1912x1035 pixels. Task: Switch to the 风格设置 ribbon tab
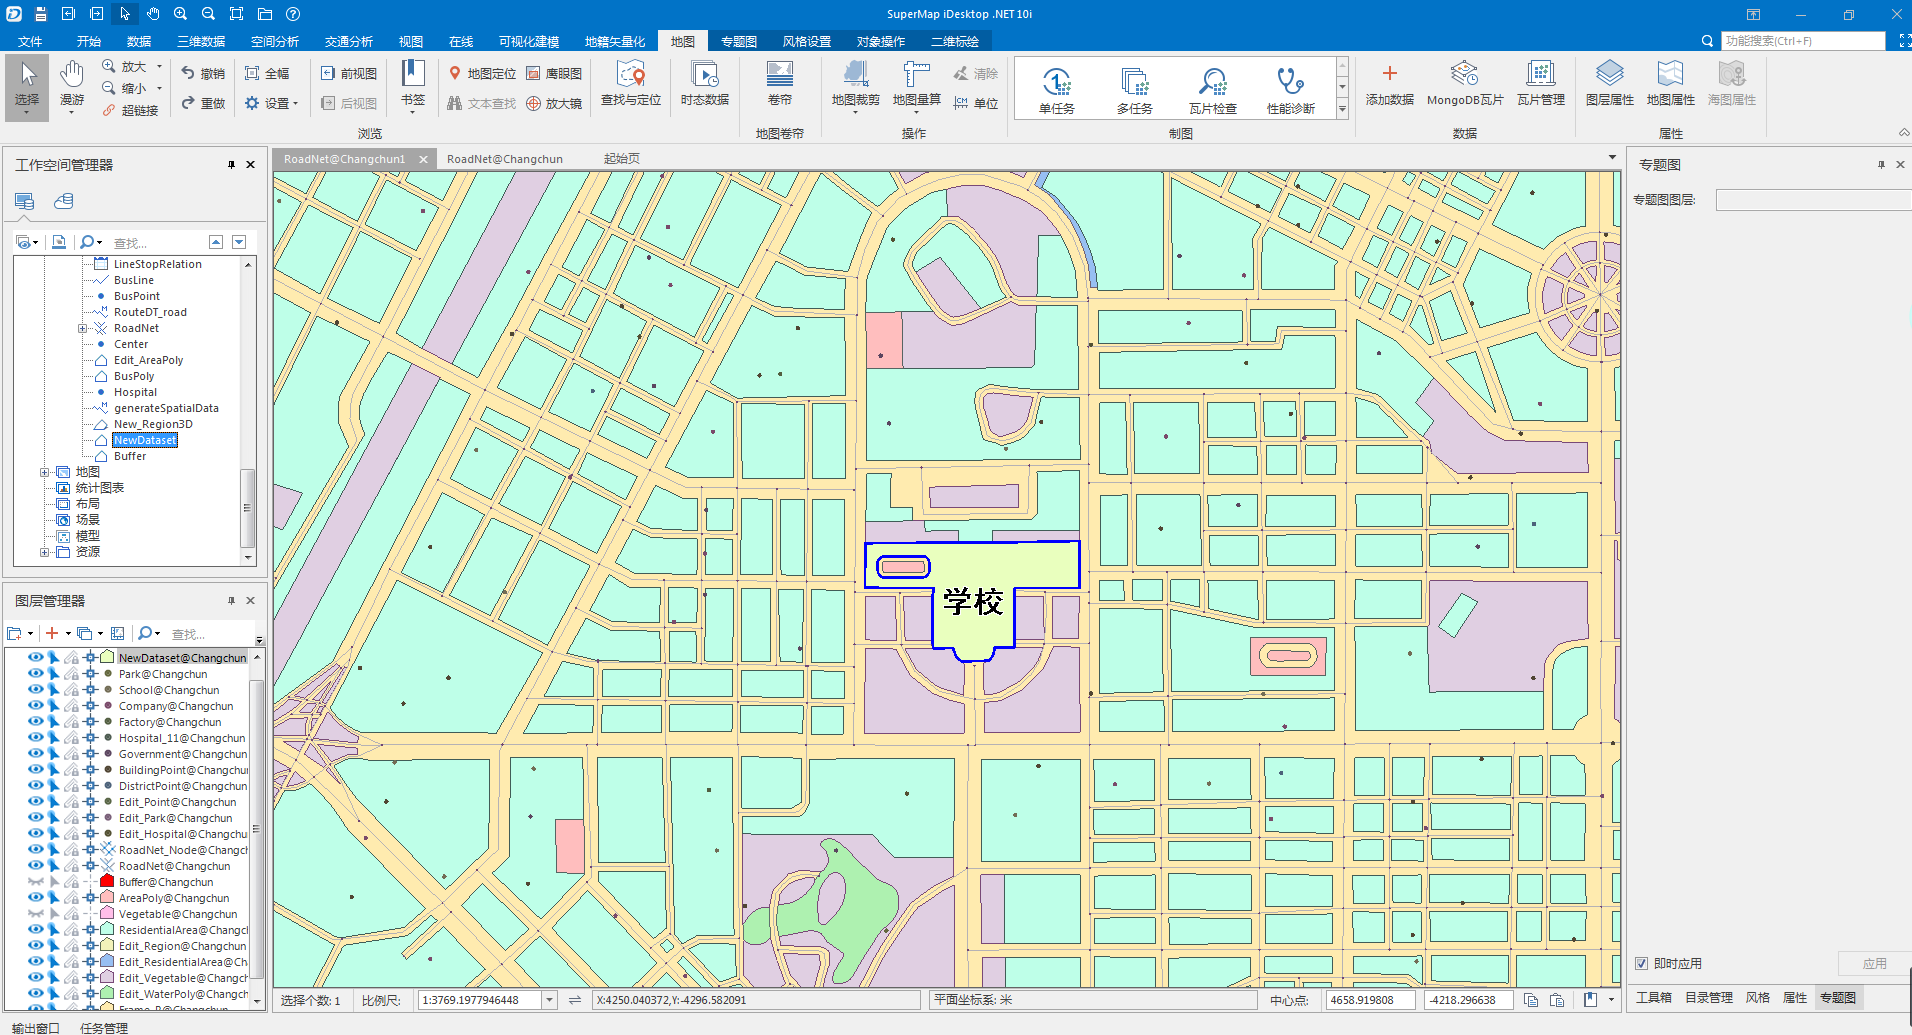point(807,41)
